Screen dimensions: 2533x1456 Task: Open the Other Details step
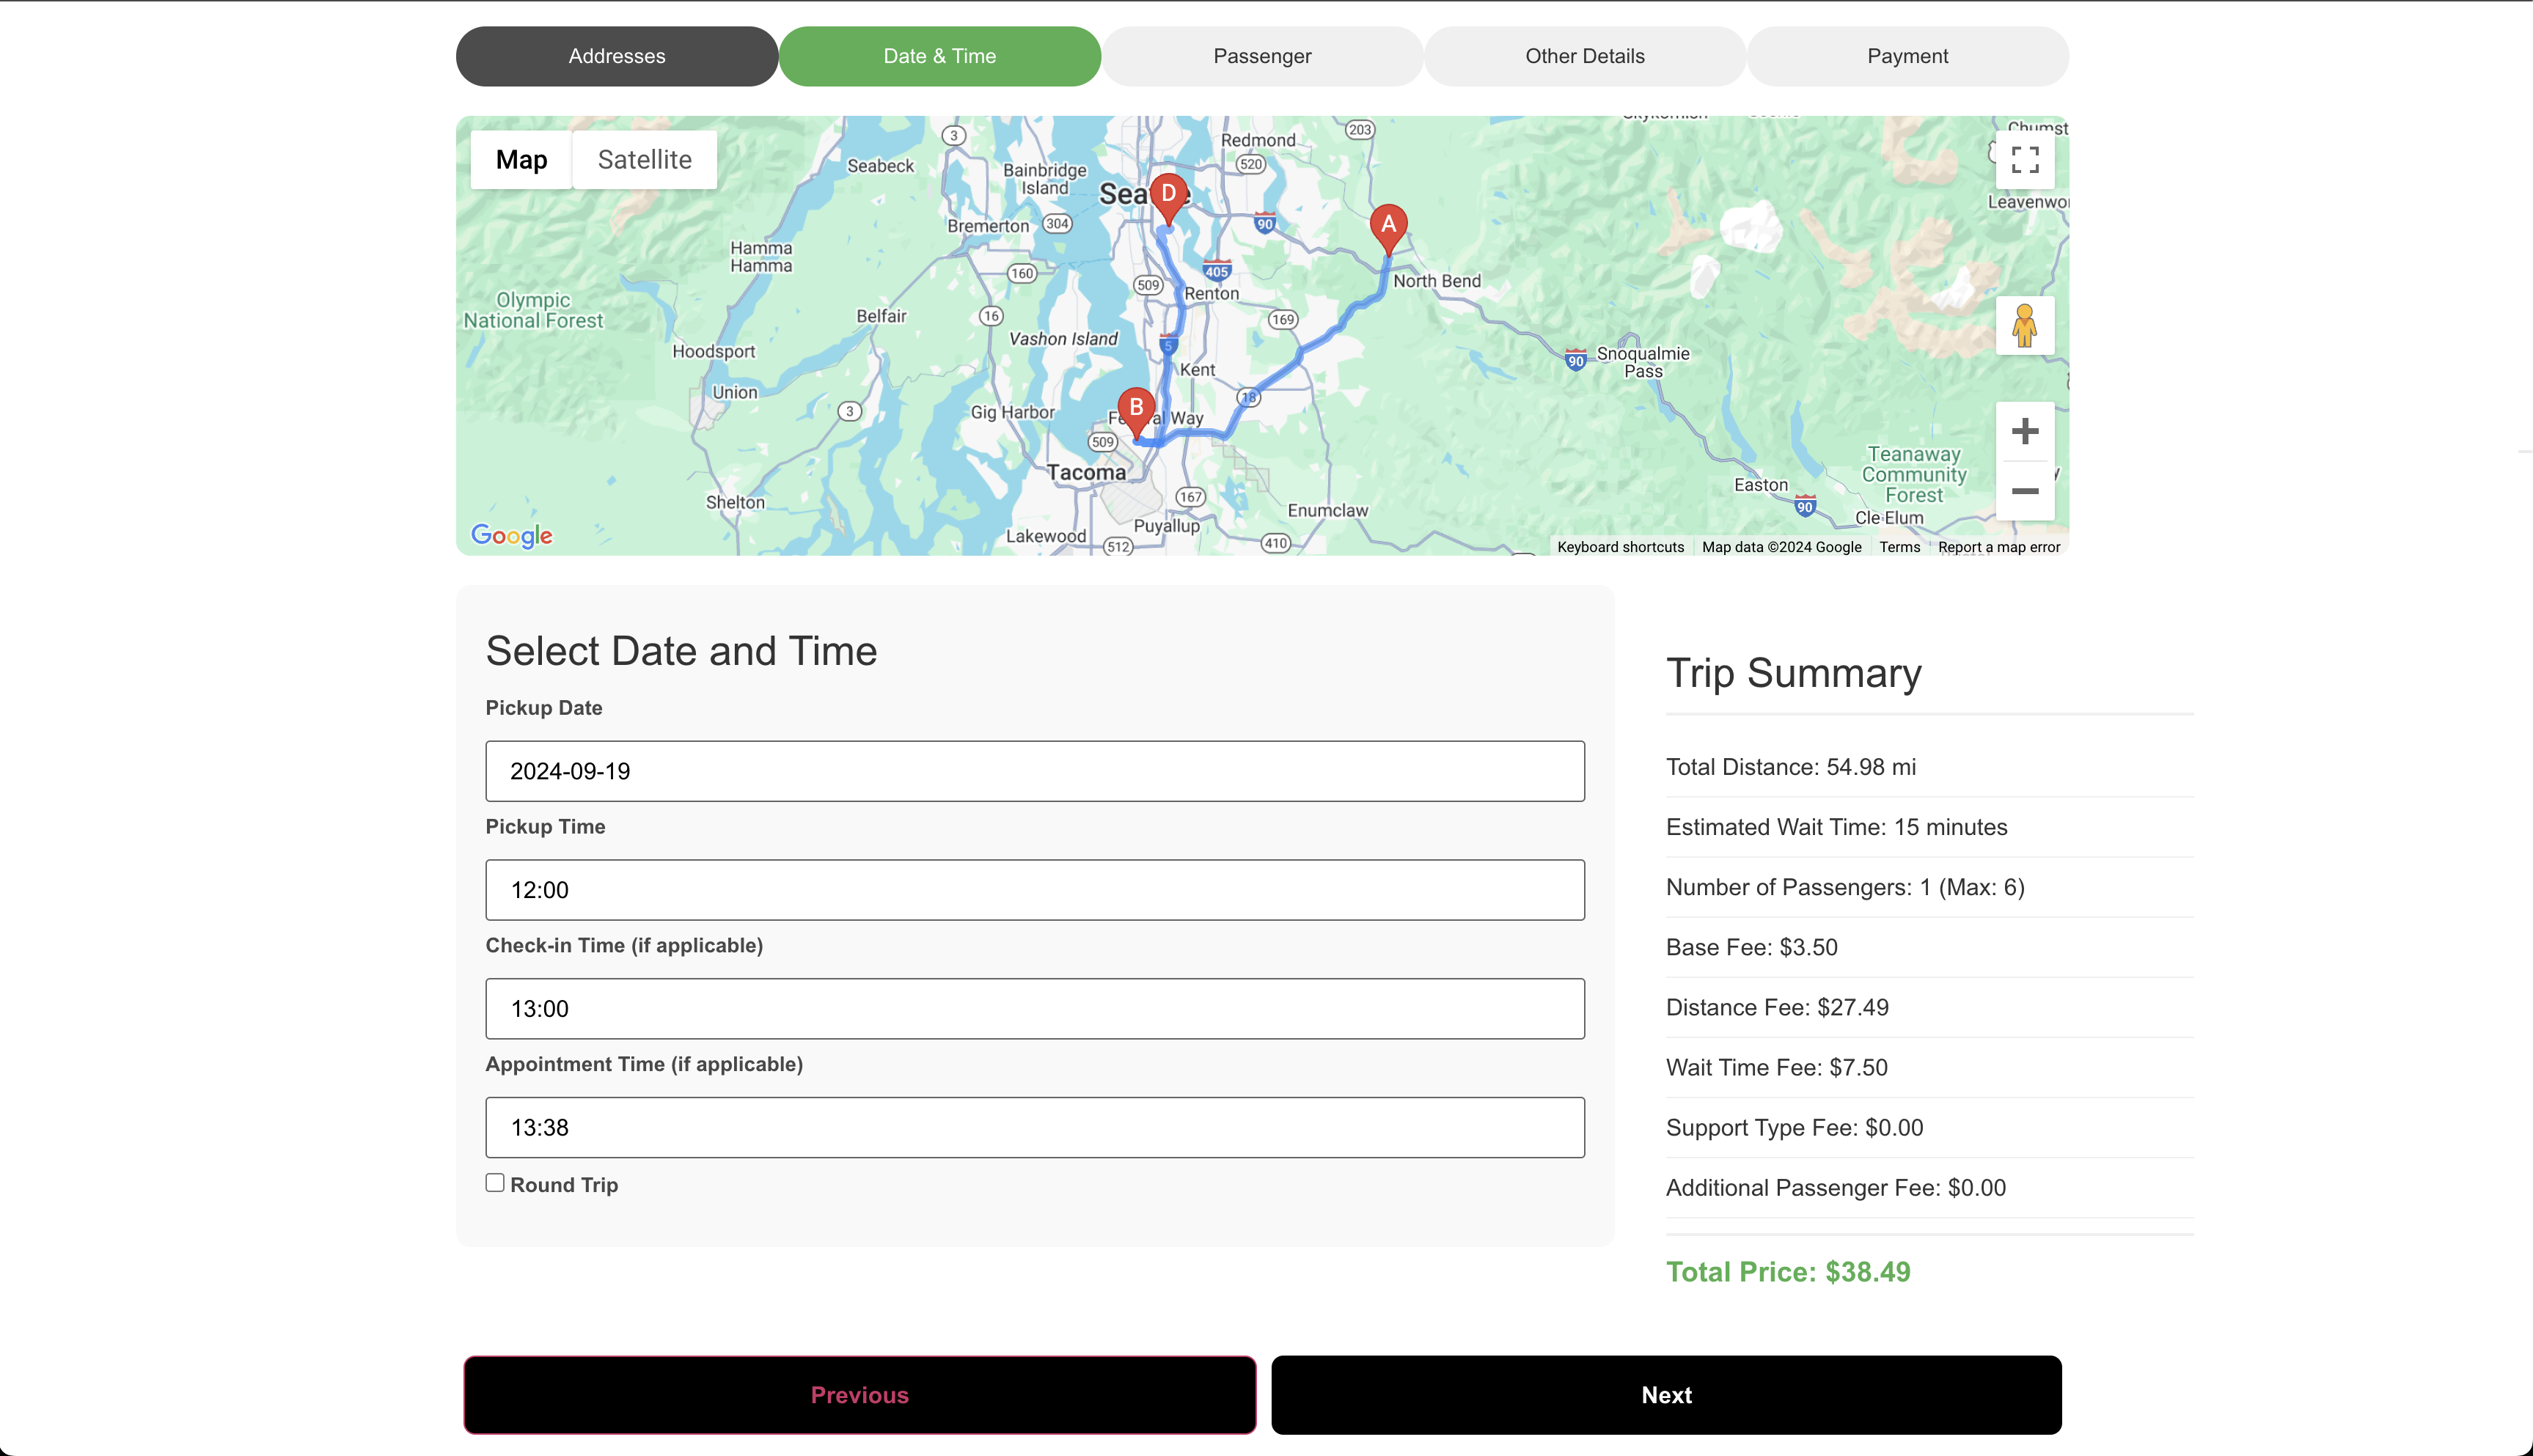click(x=1584, y=56)
